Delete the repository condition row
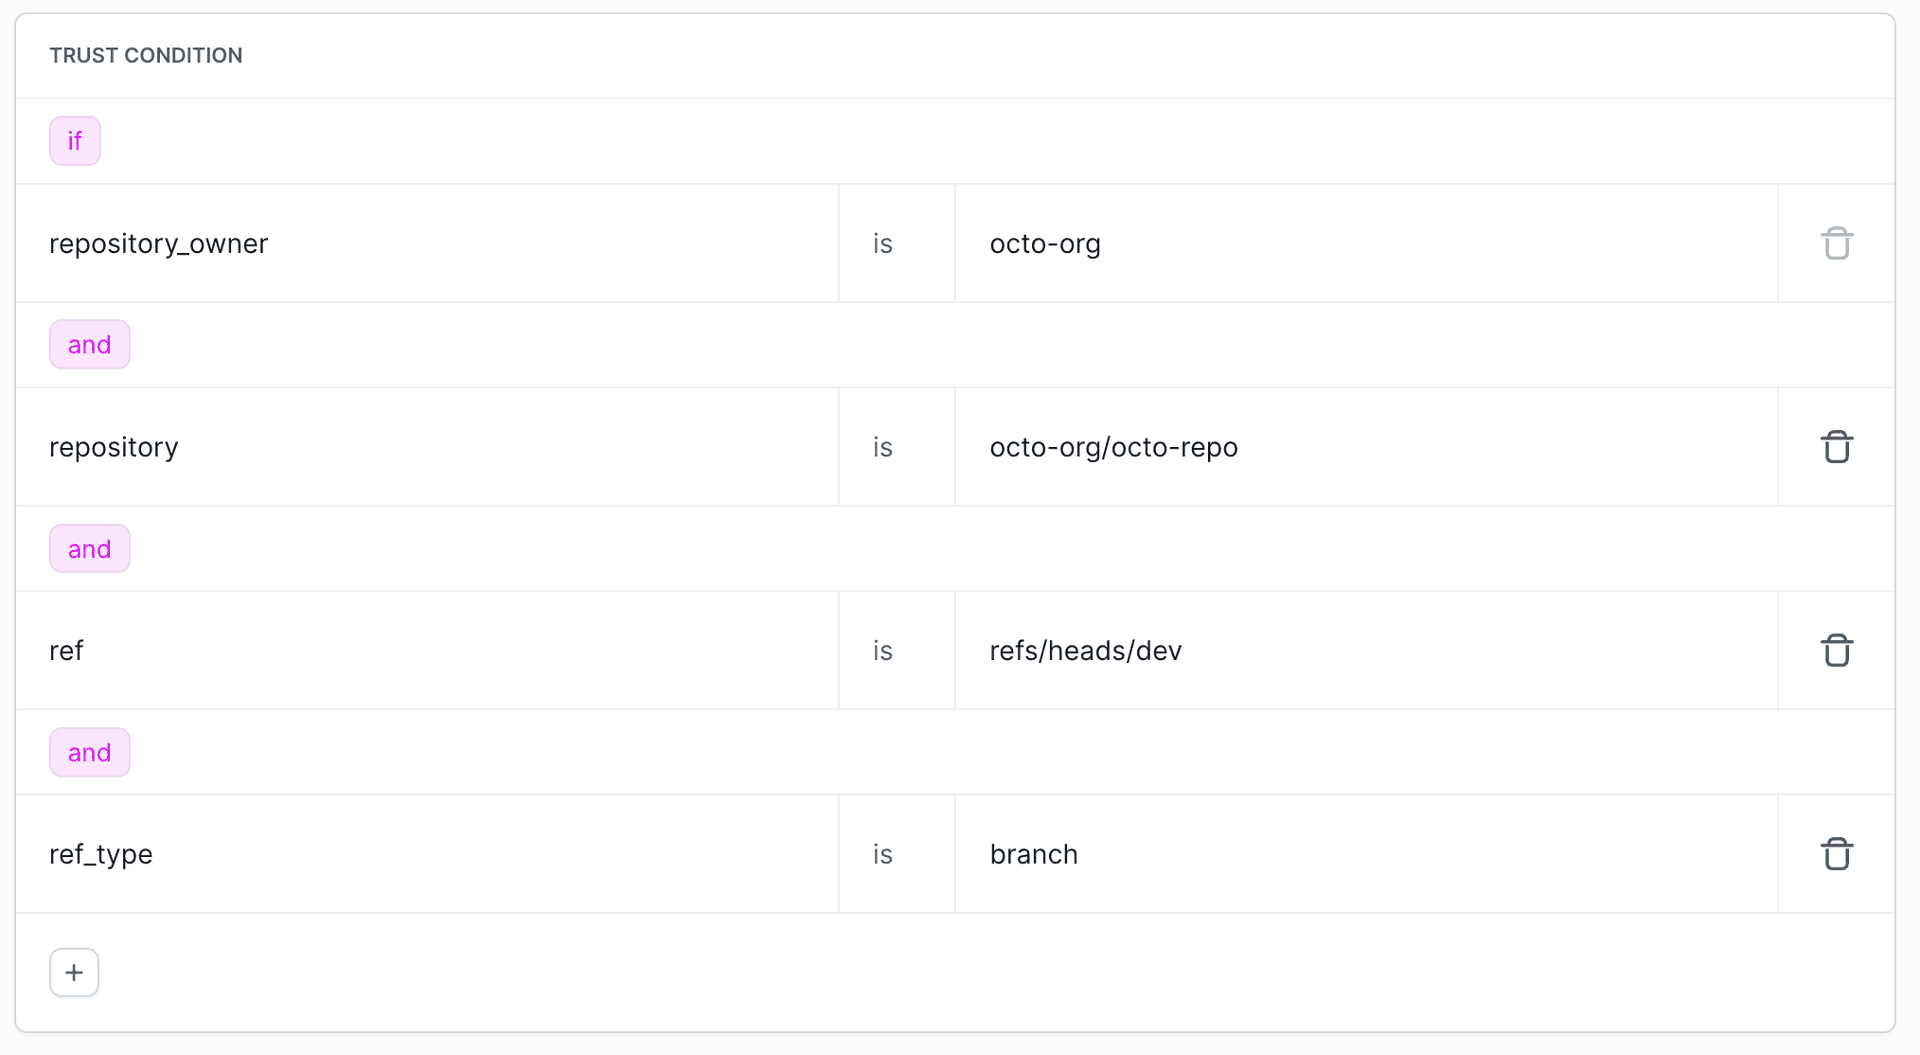1920x1055 pixels. pos(1836,447)
